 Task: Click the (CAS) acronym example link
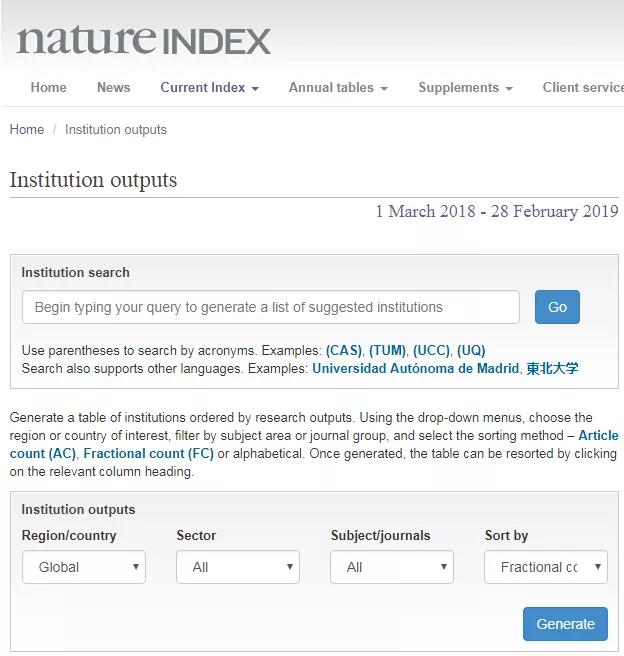pyautogui.click(x=345, y=351)
